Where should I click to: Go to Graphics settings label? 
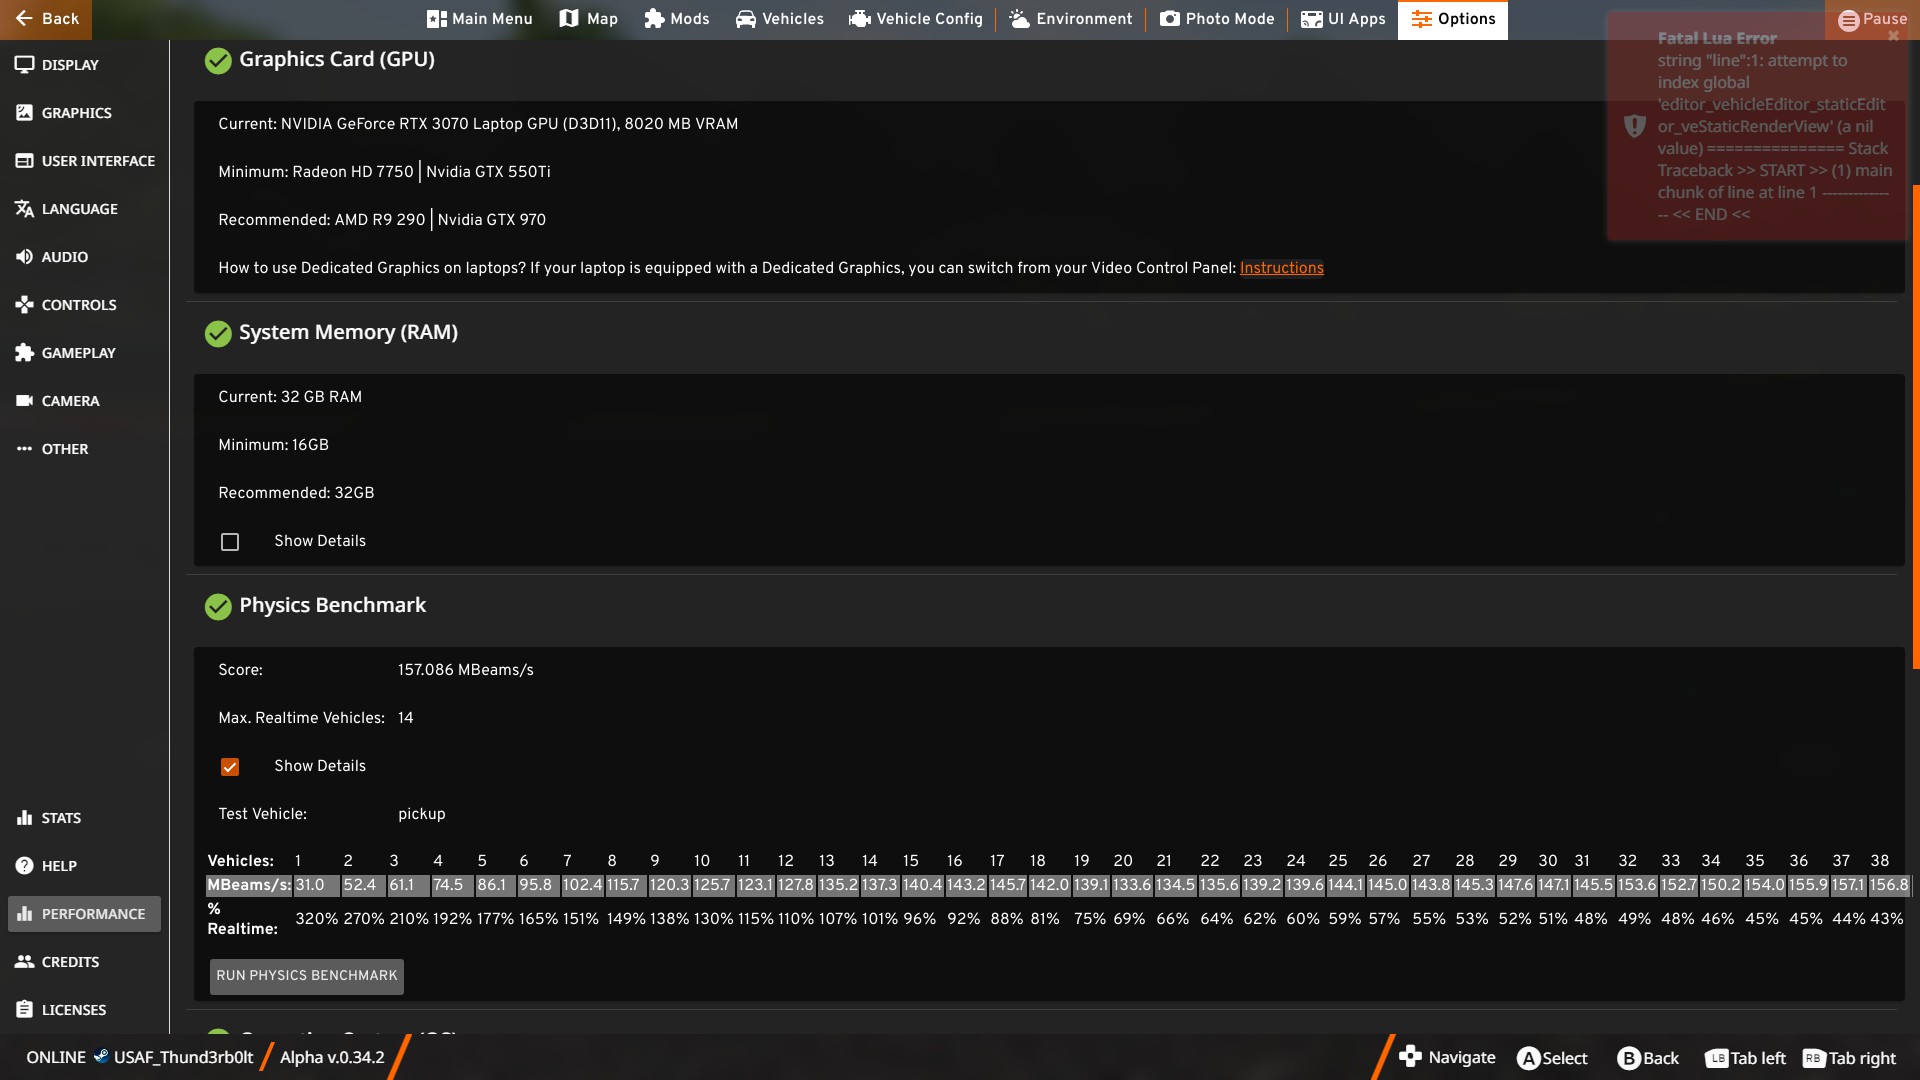pyautogui.click(x=77, y=113)
